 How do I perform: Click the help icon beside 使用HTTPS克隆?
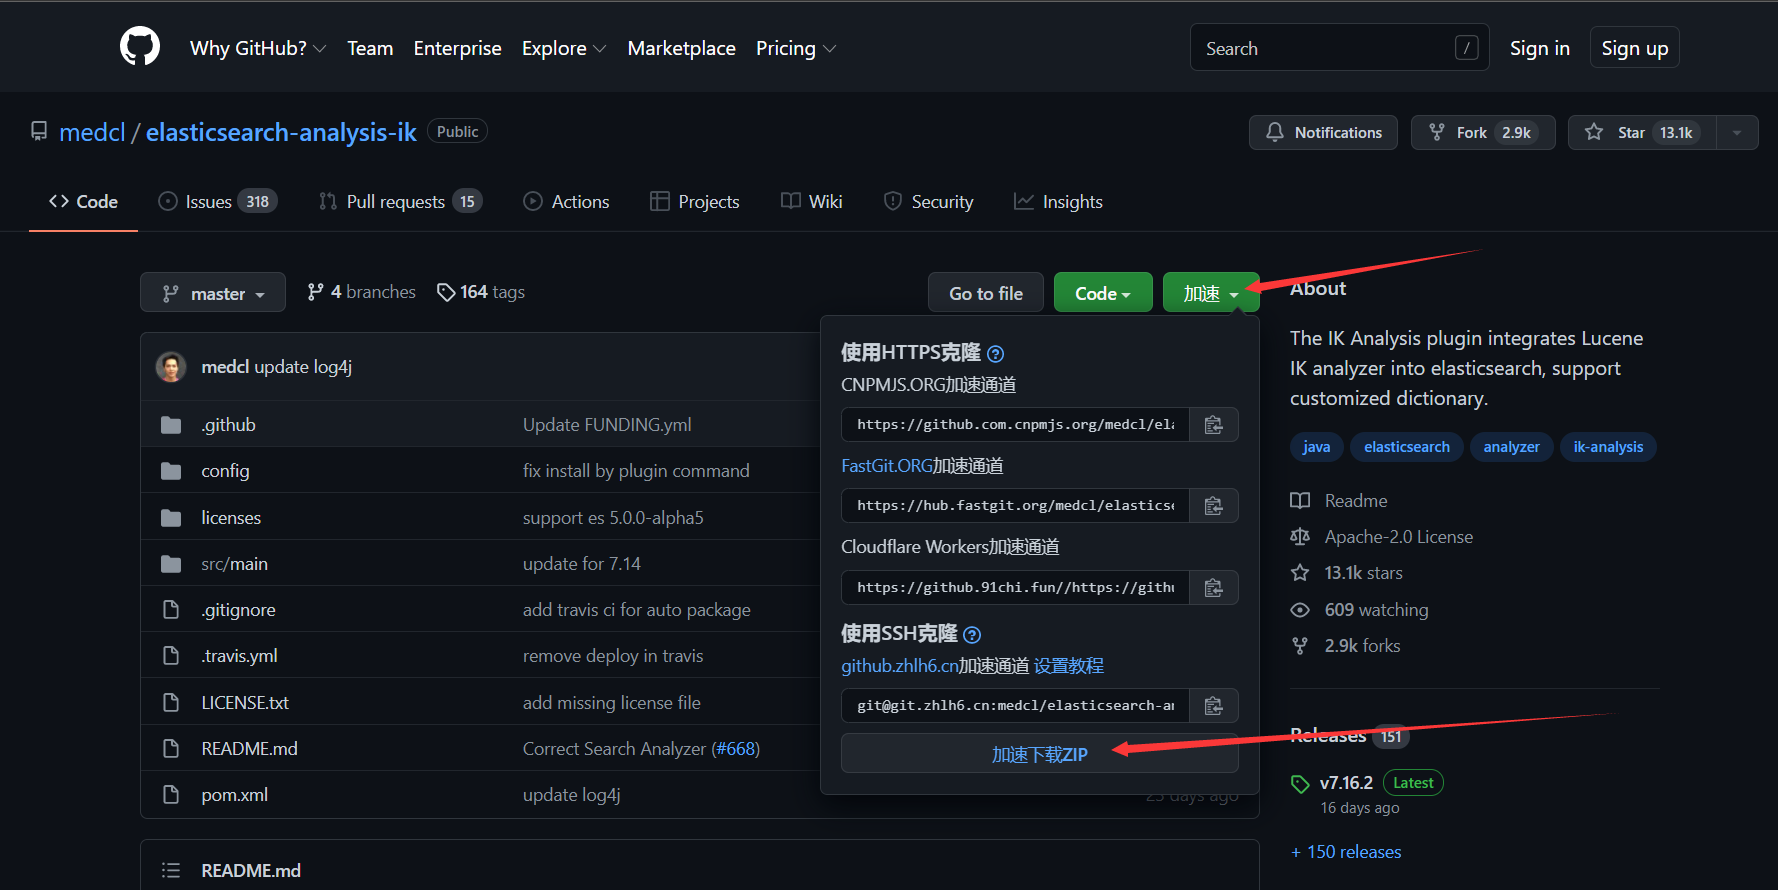pos(995,353)
